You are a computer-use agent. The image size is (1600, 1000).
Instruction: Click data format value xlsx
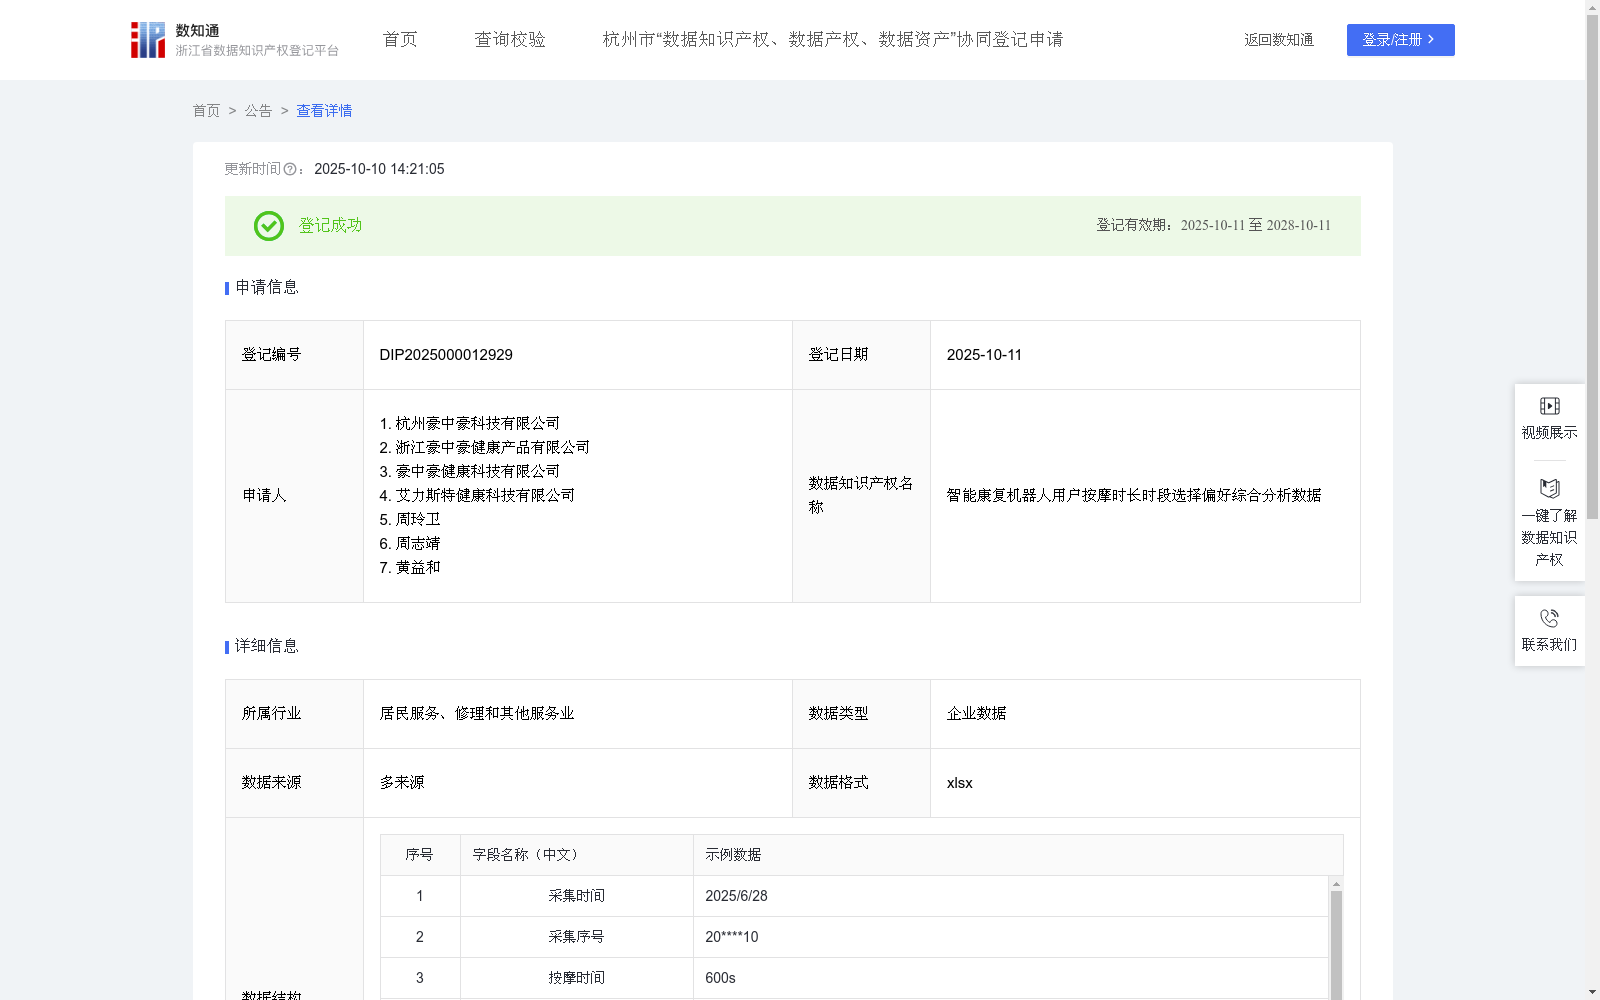[x=959, y=783]
